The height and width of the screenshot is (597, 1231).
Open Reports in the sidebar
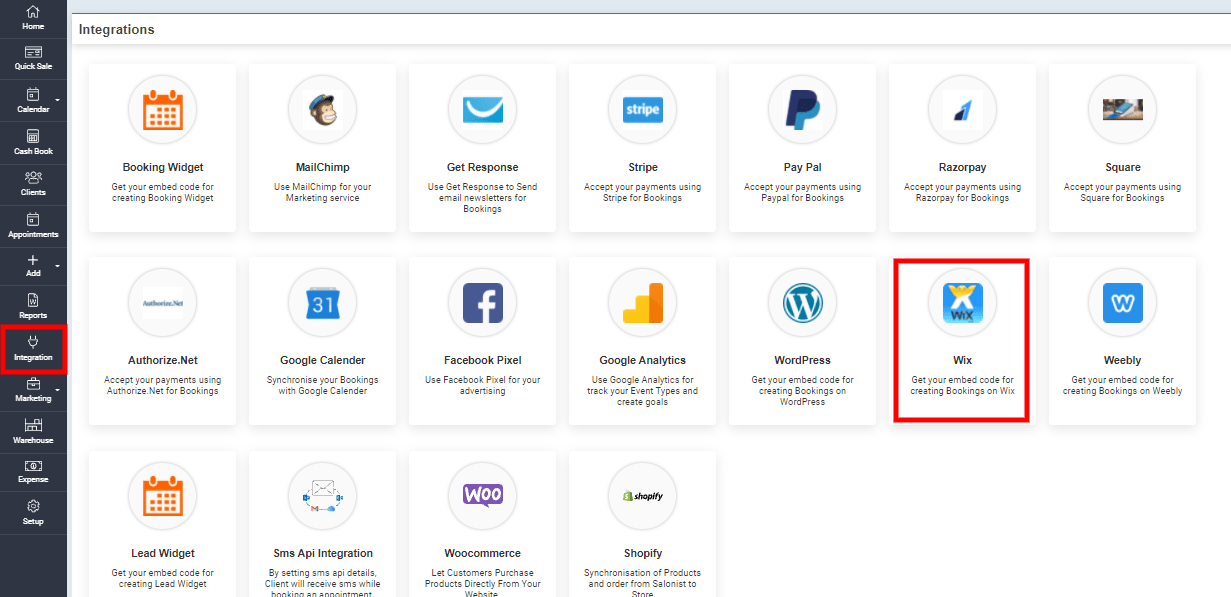[33, 307]
